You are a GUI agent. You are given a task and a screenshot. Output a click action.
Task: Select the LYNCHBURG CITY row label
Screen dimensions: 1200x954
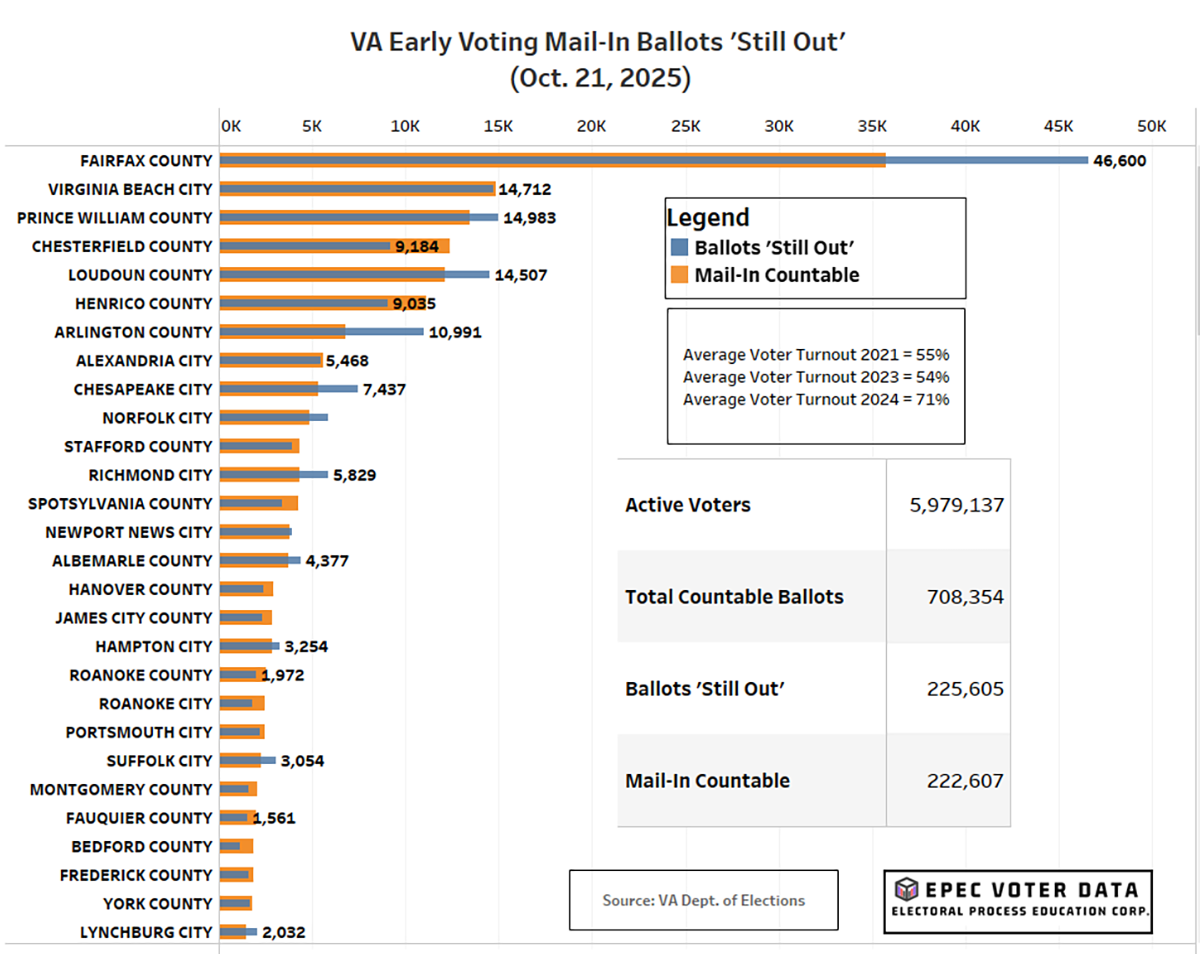[x=146, y=933]
